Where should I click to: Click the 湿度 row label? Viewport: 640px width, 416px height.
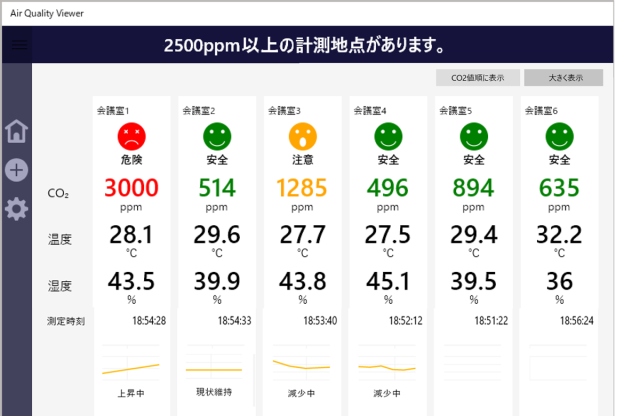60,286
